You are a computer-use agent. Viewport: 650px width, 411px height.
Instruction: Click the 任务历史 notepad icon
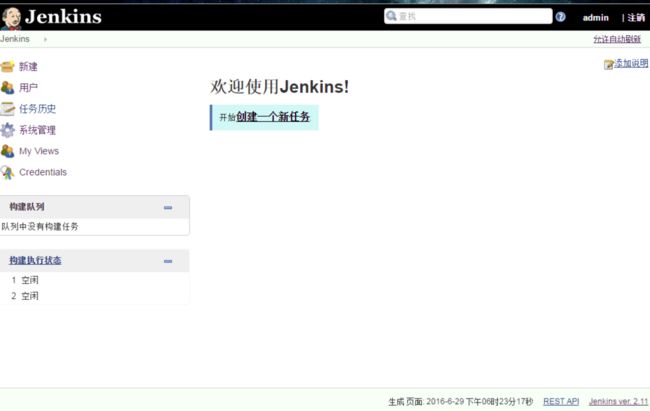pos(7,109)
